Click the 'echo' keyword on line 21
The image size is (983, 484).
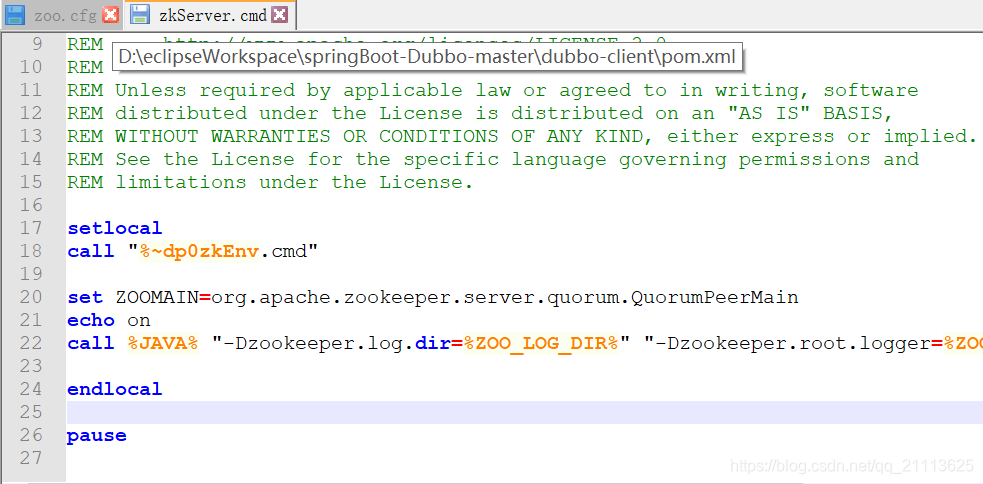point(91,320)
